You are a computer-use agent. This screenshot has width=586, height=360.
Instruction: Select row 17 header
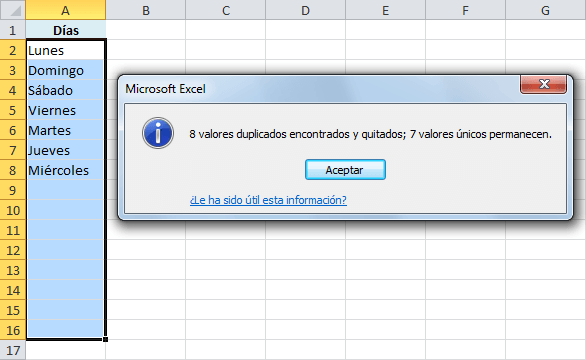tap(13, 350)
